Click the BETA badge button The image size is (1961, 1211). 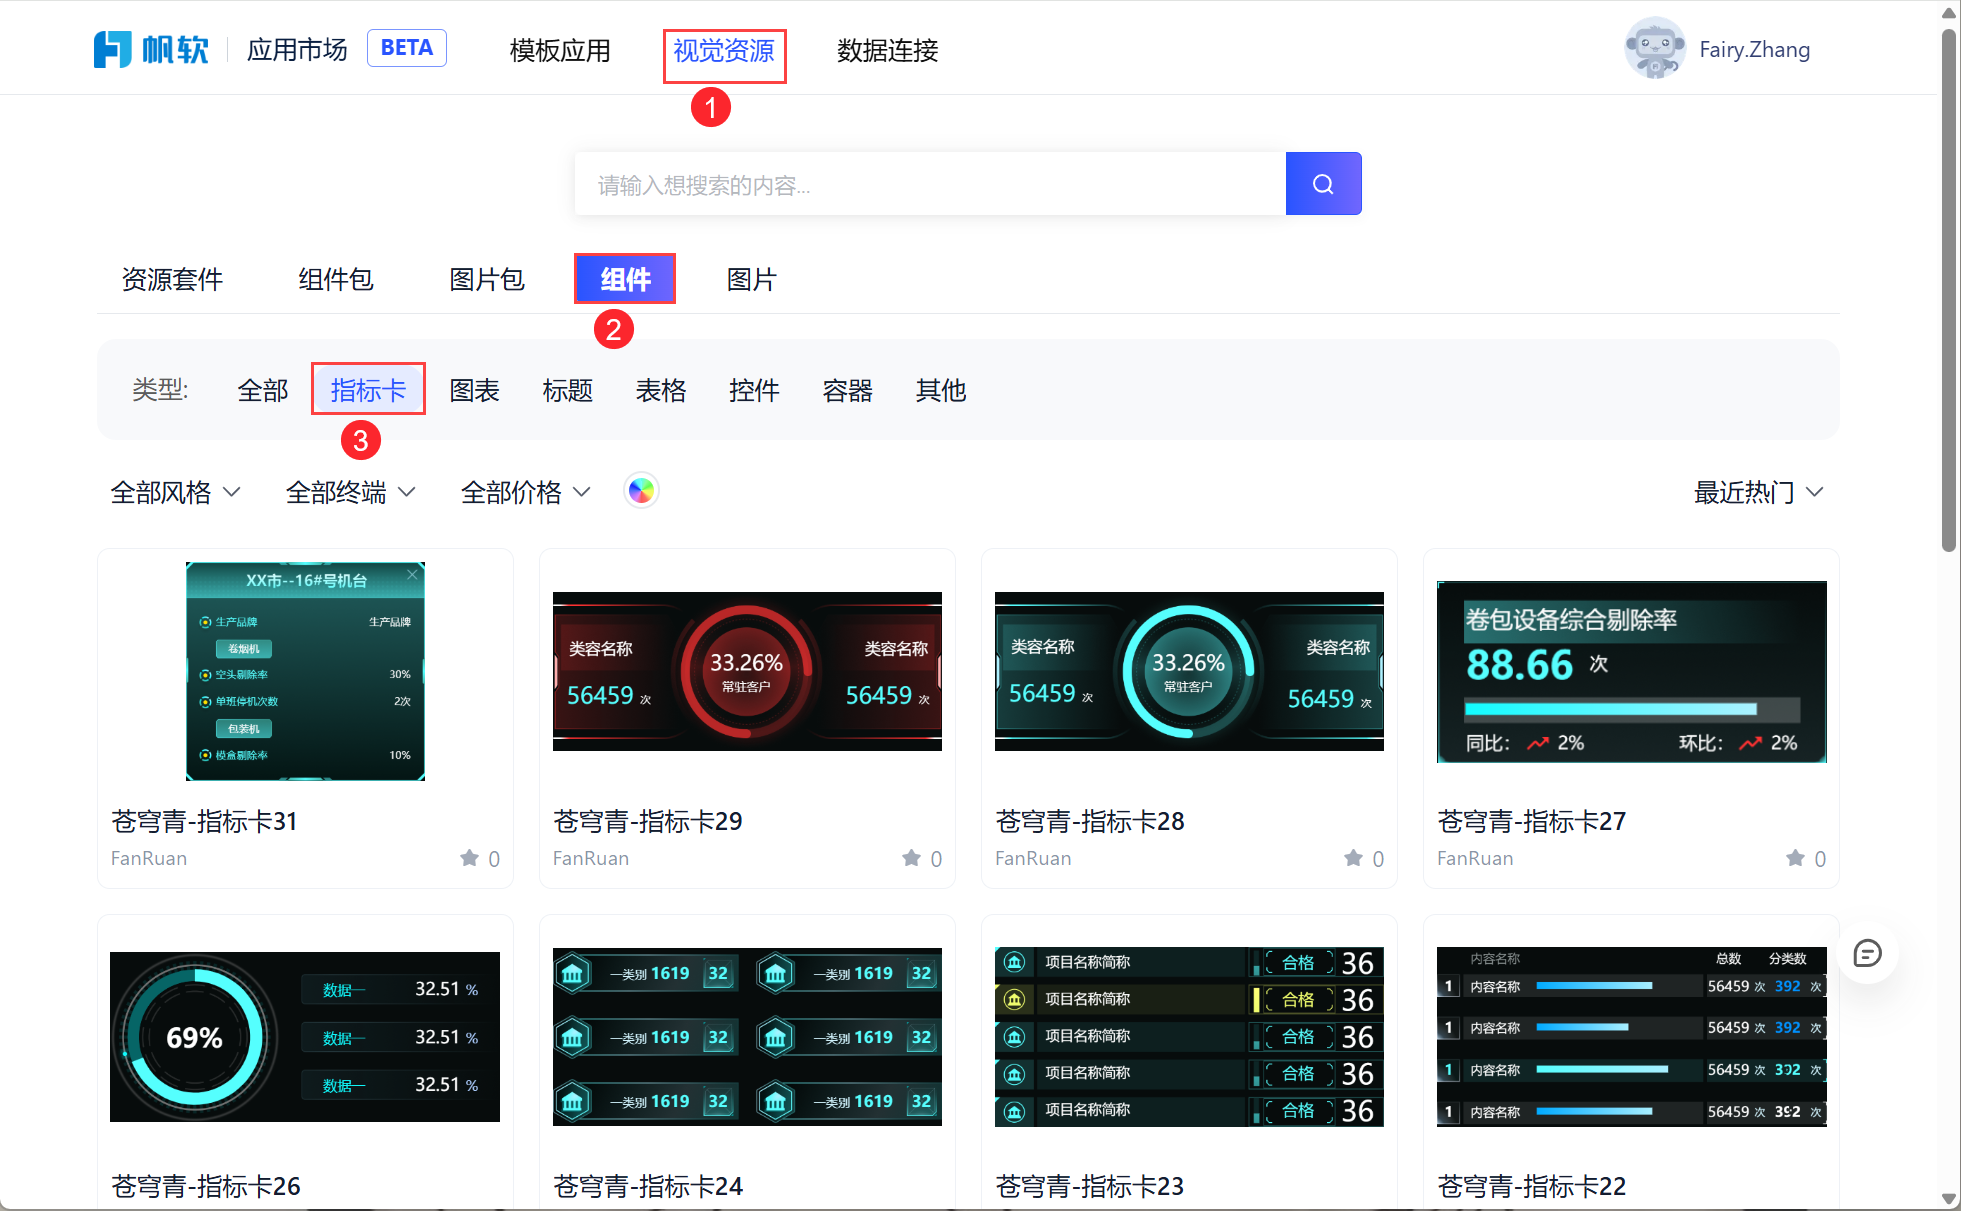(x=406, y=48)
